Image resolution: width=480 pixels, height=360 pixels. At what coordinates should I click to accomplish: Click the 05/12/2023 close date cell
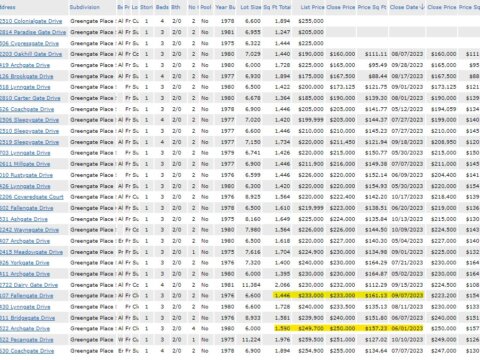point(407,109)
